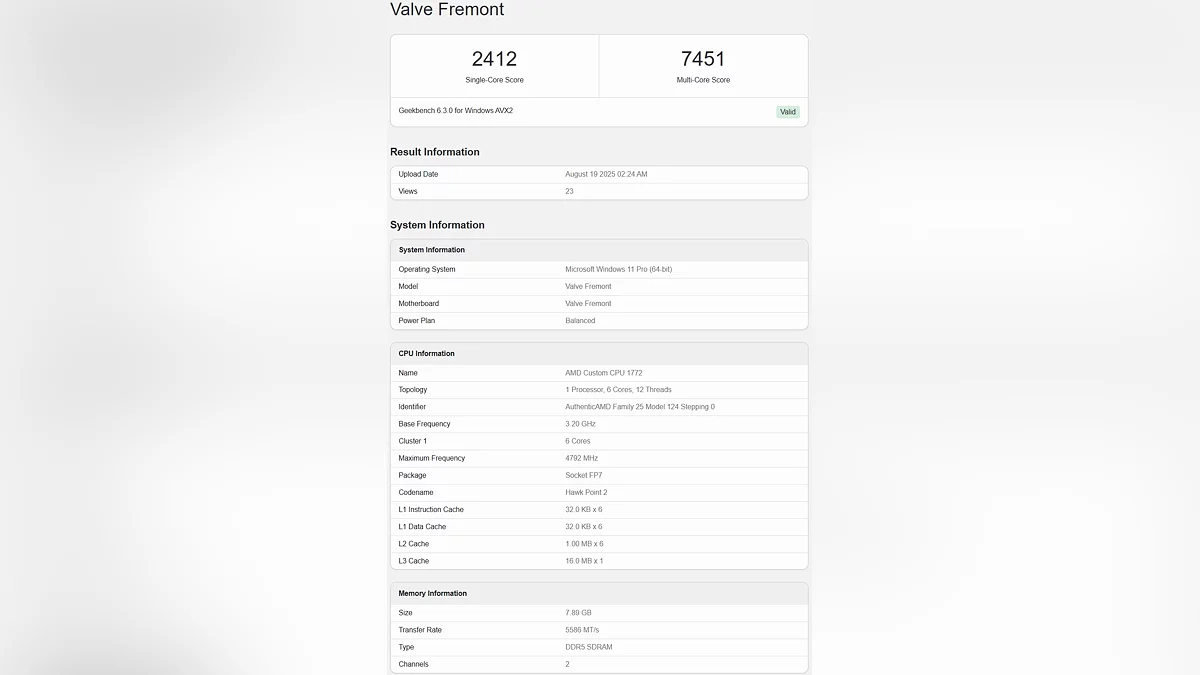Click the green Valid badge
Viewport: 1200px width, 675px height.
pyautogui.click(x=788, y=112)
